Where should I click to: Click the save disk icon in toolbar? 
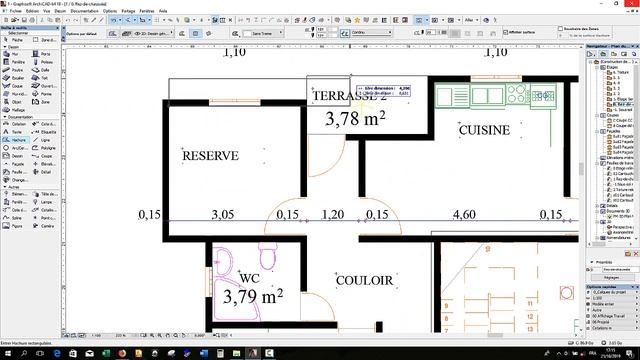pos(24,20)
